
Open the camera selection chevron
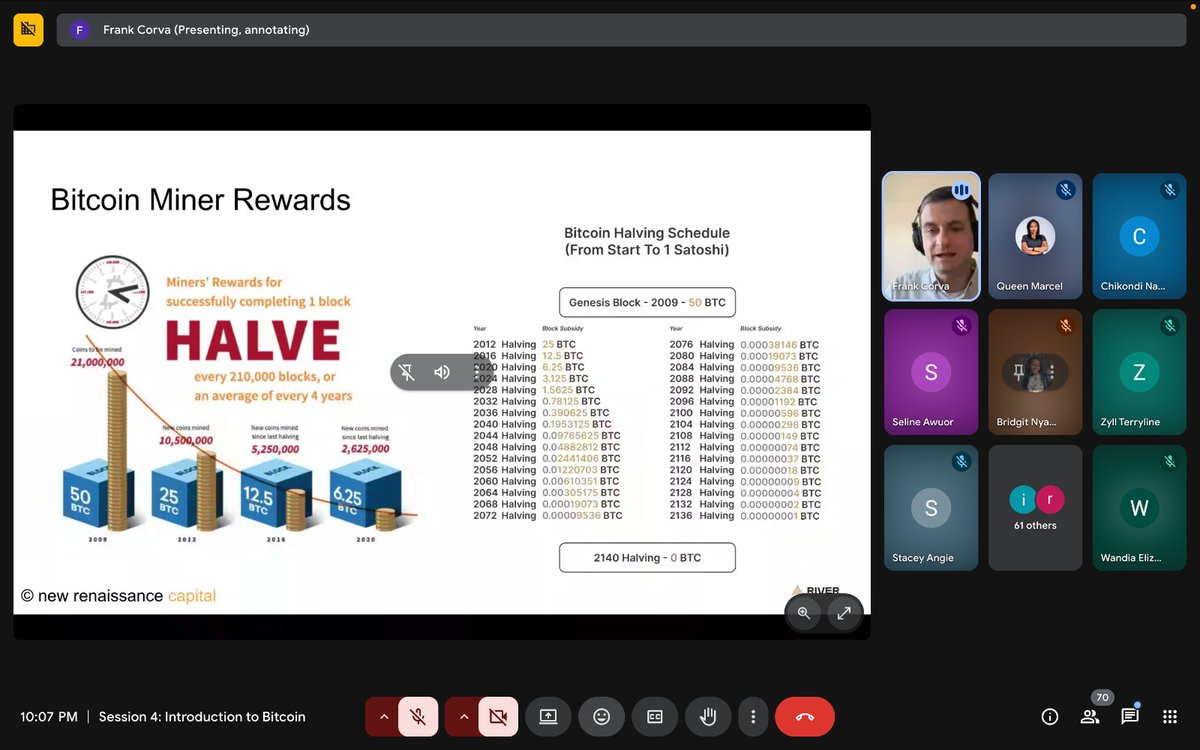coord(464,716)
